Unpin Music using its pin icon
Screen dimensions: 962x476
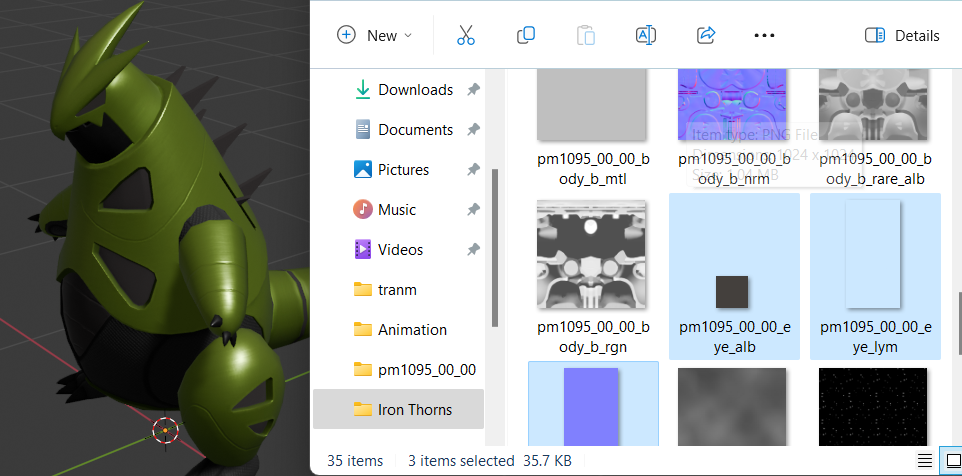click(473, 210)
